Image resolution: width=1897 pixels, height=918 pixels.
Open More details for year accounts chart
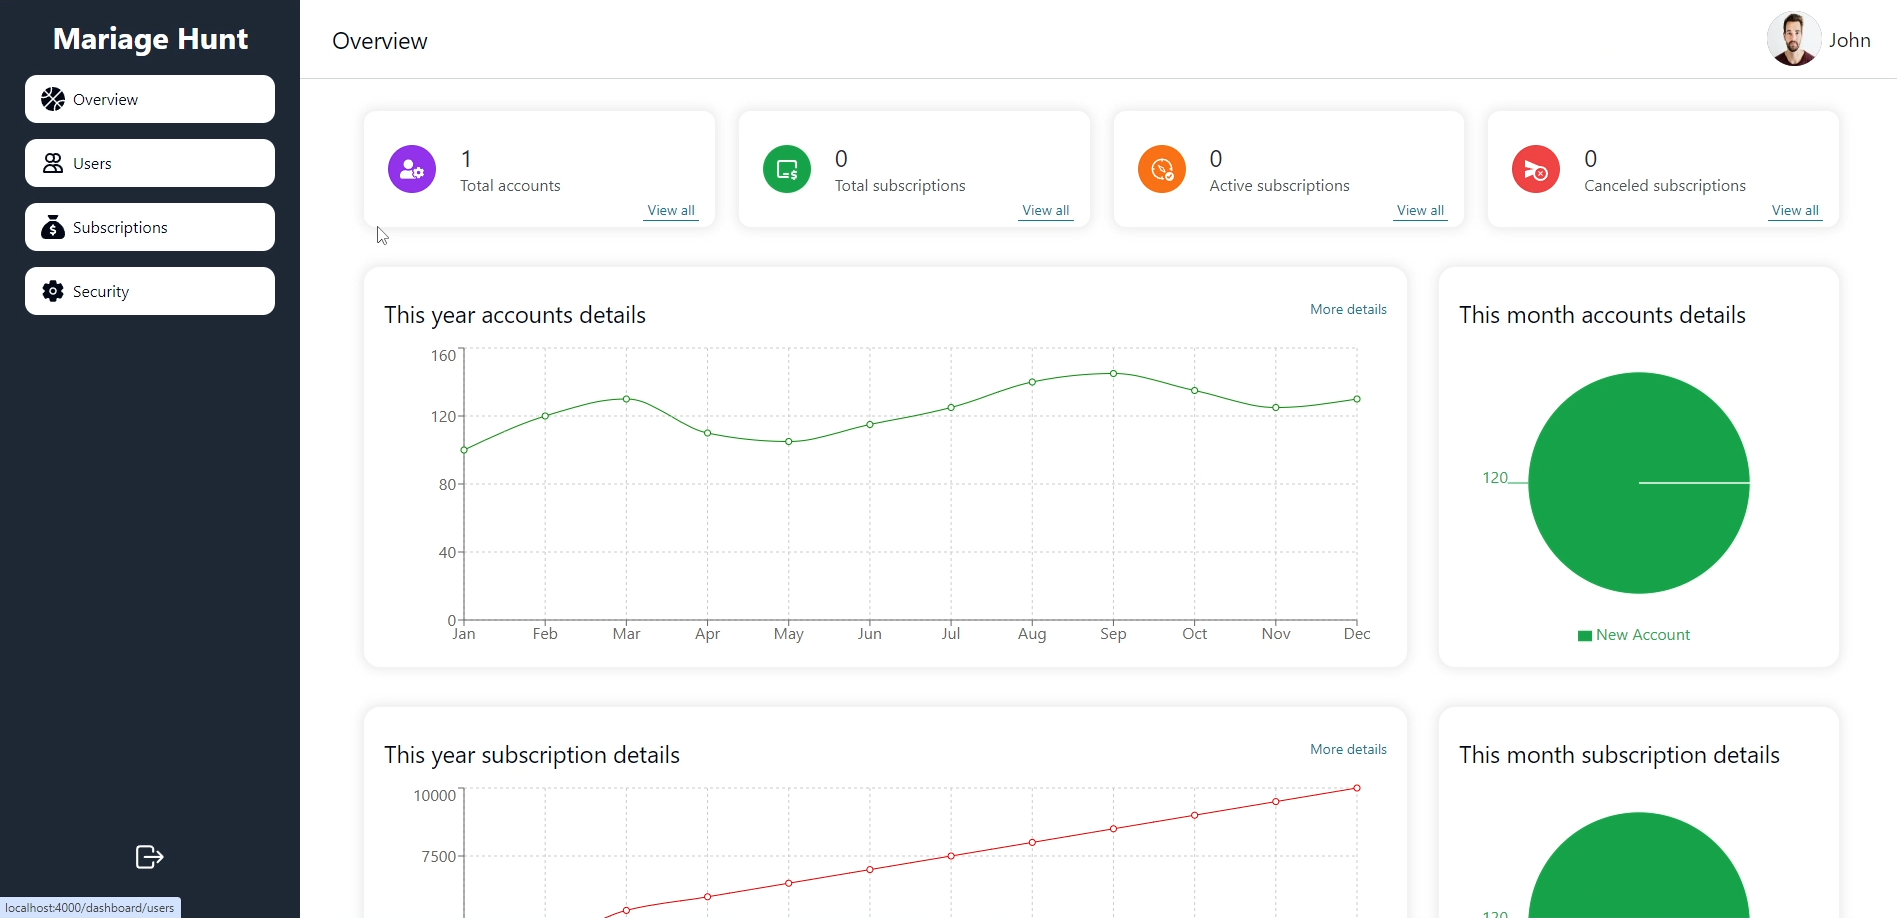click(1348, 309)
